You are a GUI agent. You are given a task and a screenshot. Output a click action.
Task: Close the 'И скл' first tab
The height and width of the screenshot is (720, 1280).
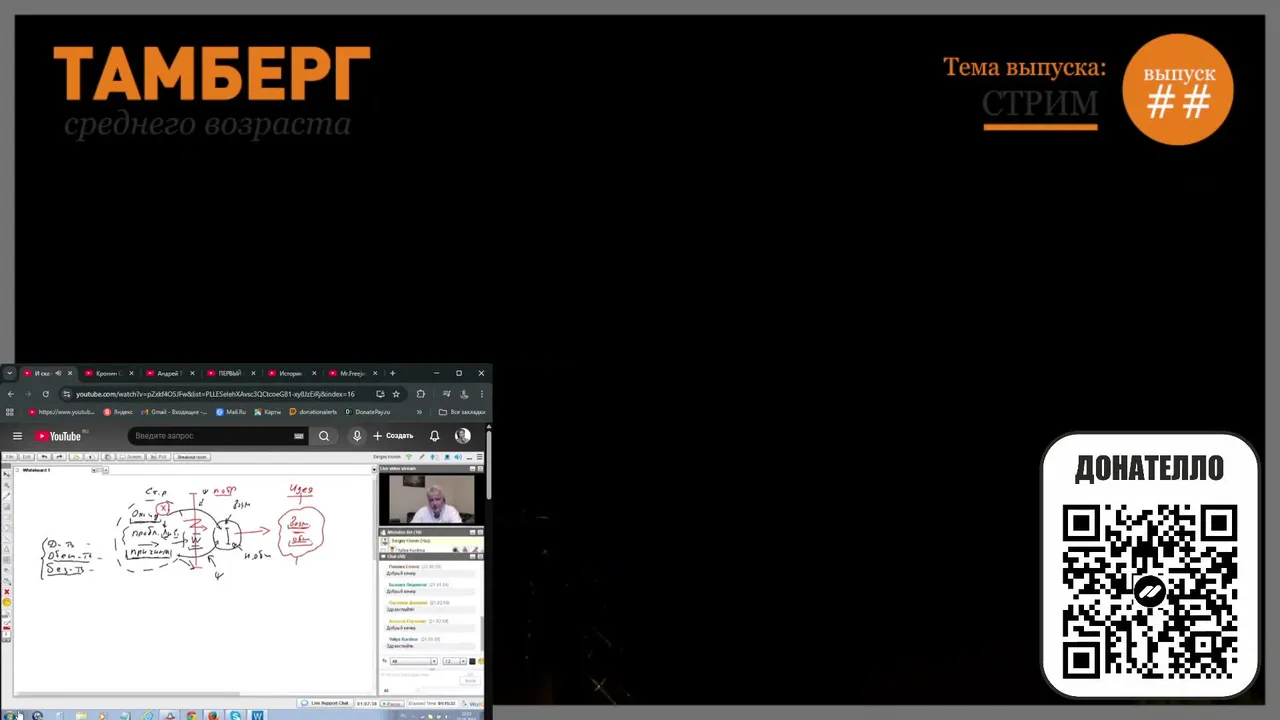(70, 373)
